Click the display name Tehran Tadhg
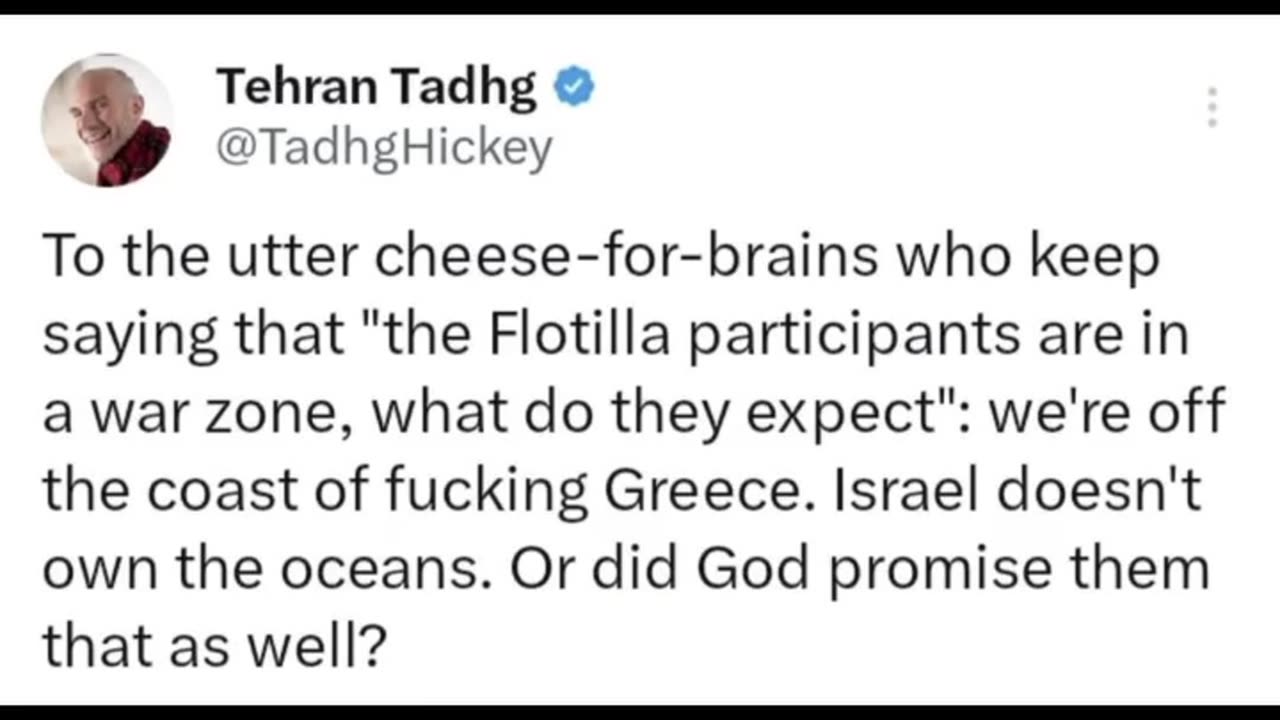1280x720 pixels. click(x=377, y=89)
